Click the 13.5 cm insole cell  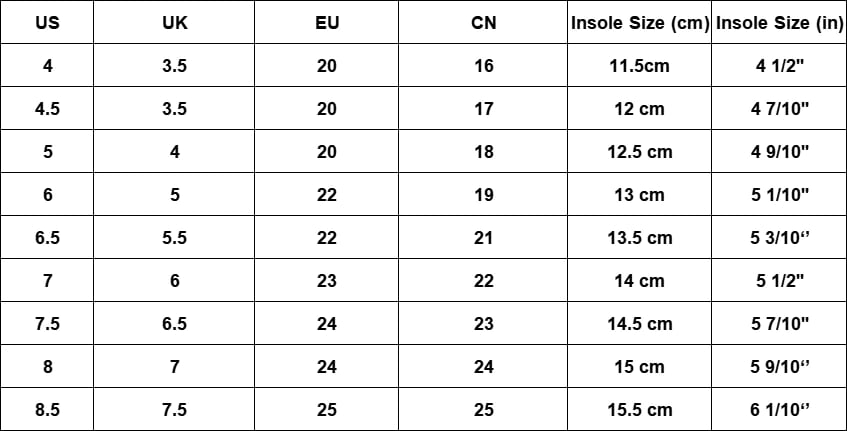click(x=639, y=238)
